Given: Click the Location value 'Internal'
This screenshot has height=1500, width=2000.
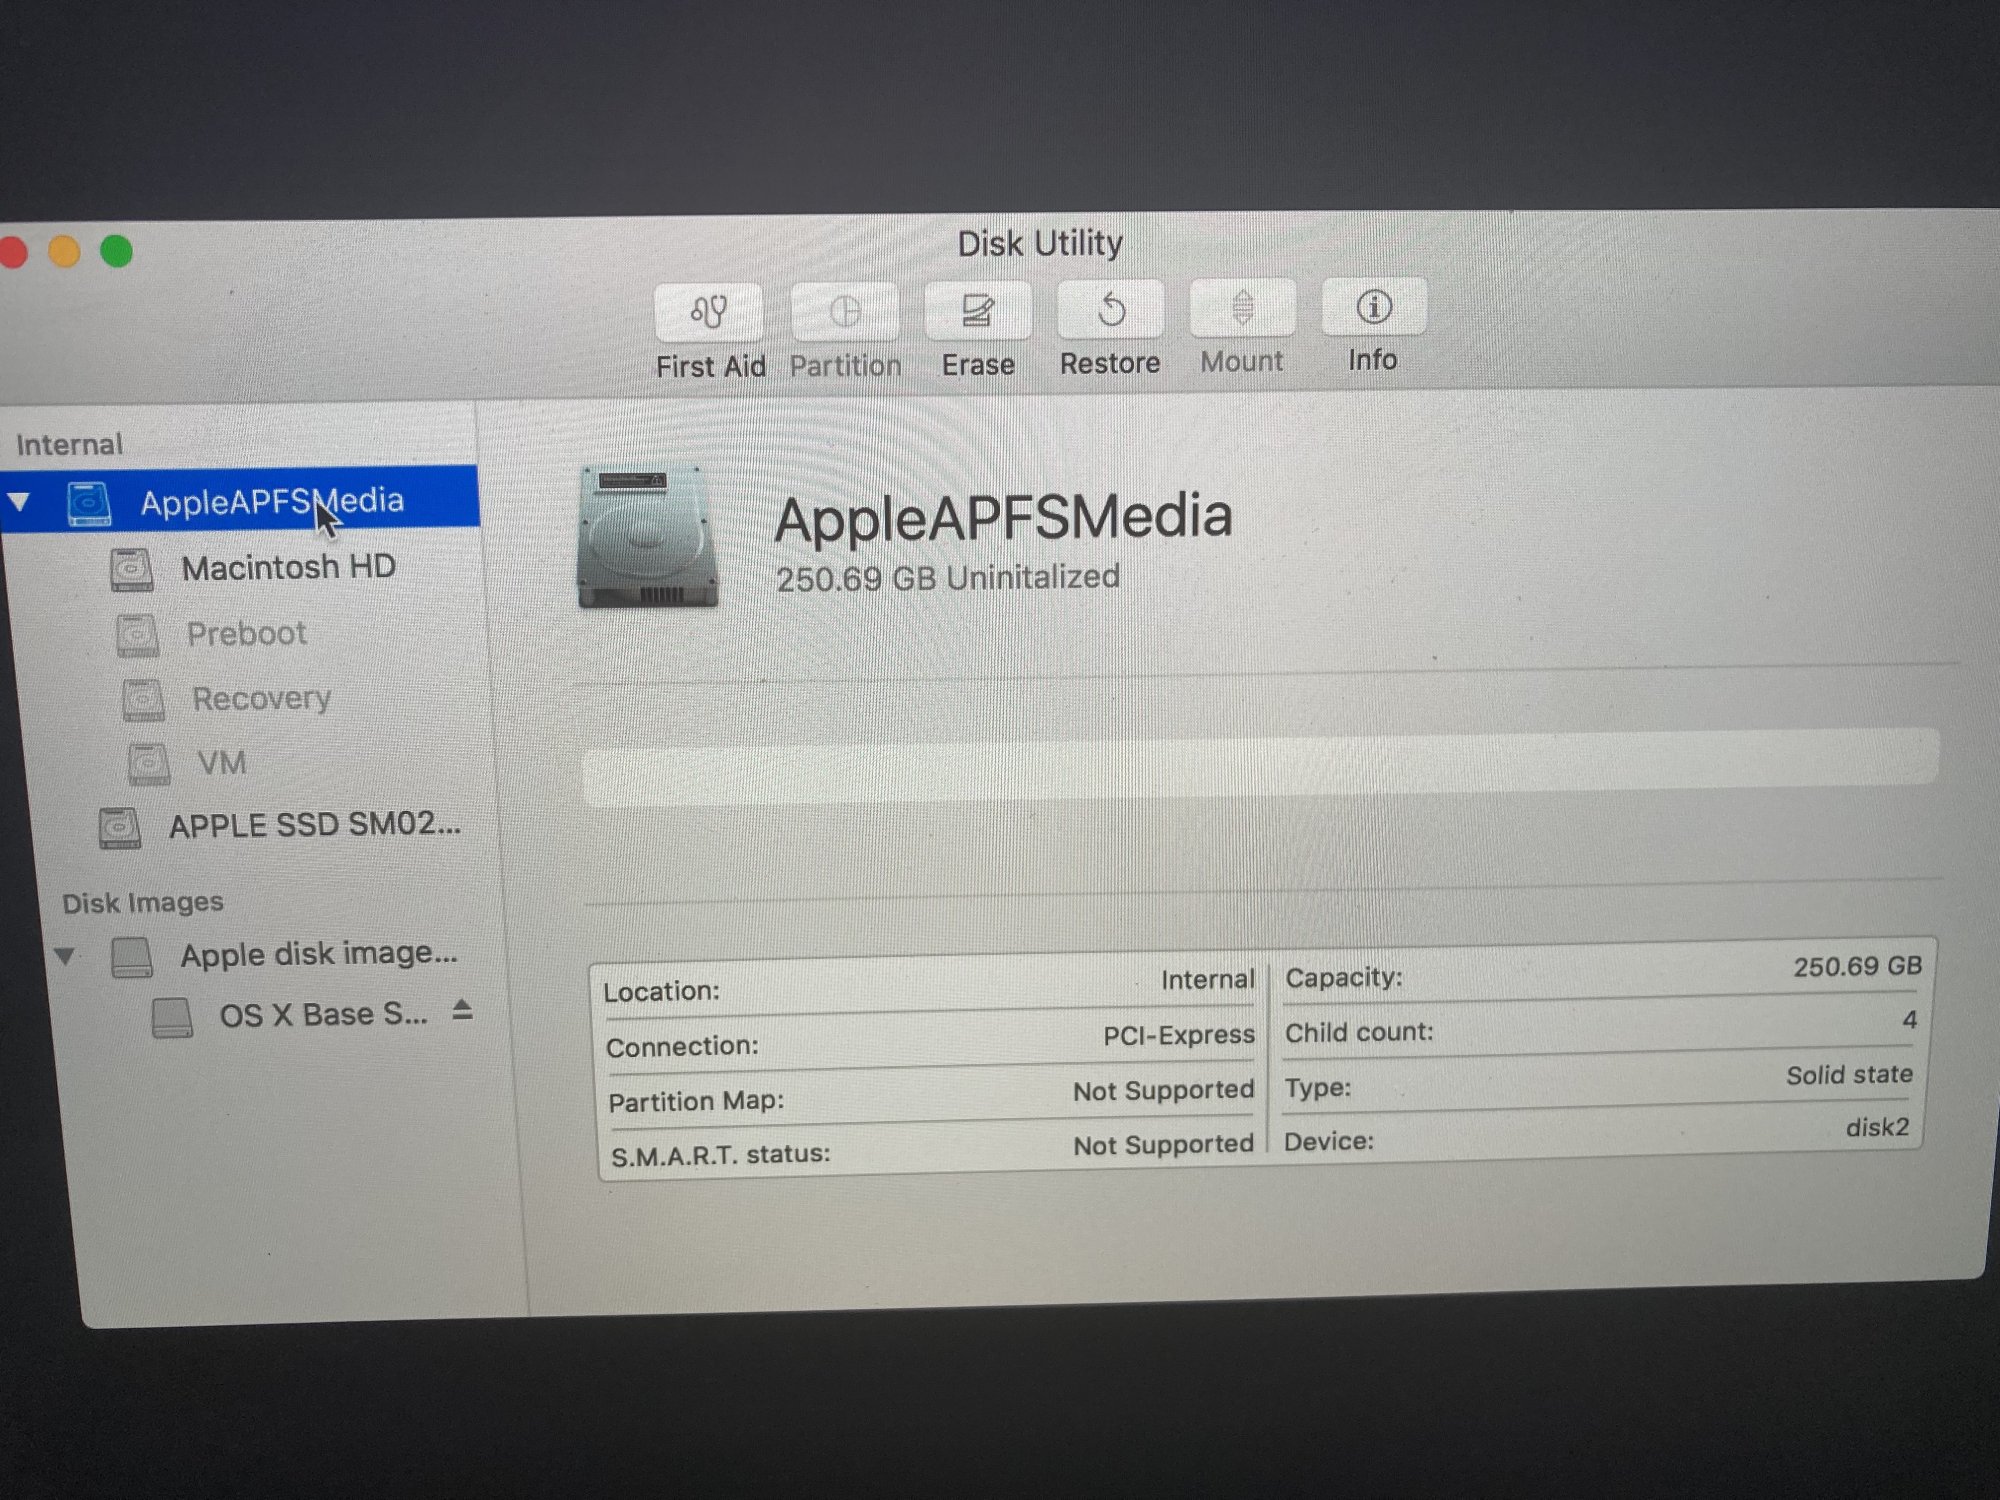Looking at the screenshot, I should pos(1208,980).
